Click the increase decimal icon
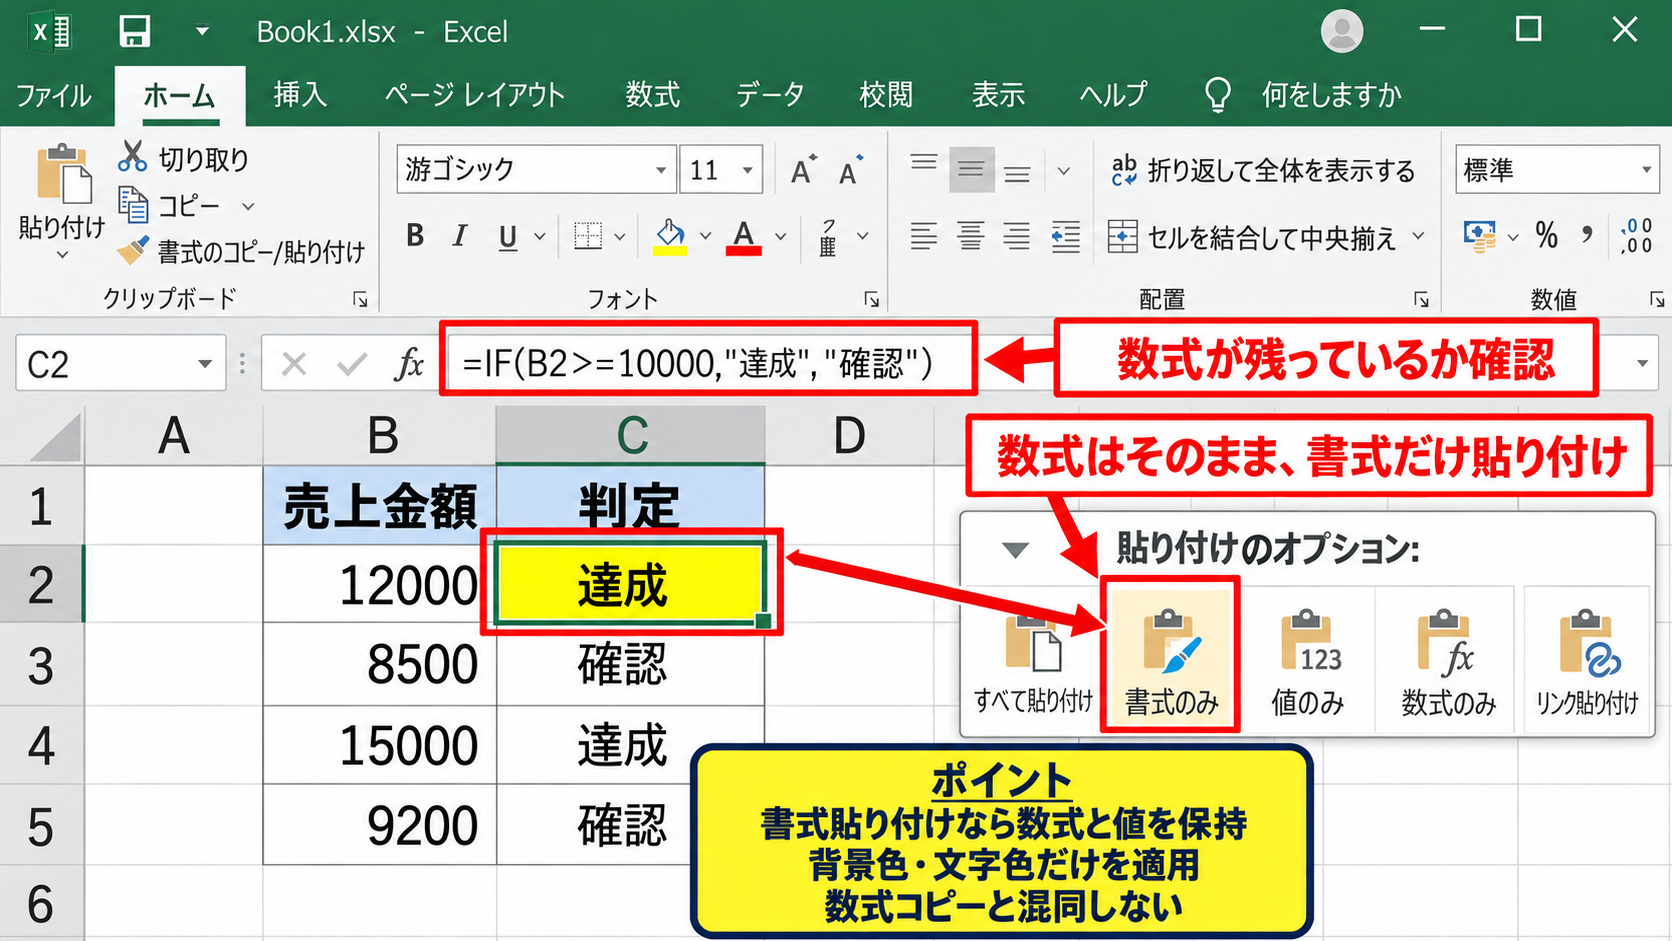The height and width of the screenshot is (941, 1672). (x=1637, y=236)
